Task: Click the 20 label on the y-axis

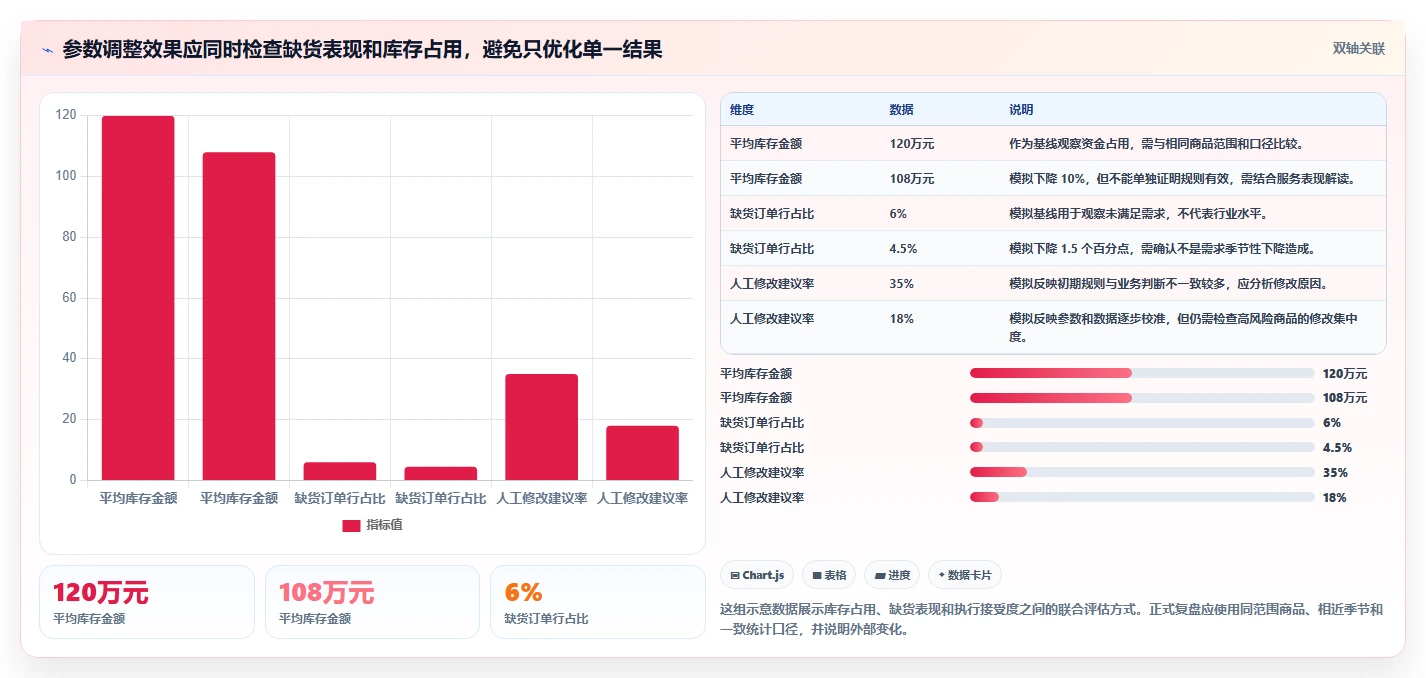Action: pos(69,419)
